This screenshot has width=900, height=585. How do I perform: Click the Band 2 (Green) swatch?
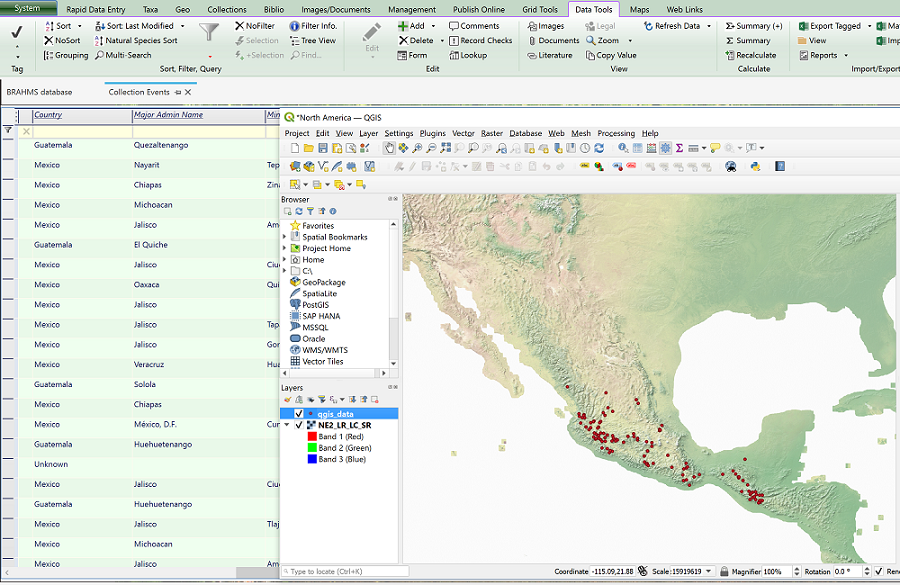[x=312, y=448]
